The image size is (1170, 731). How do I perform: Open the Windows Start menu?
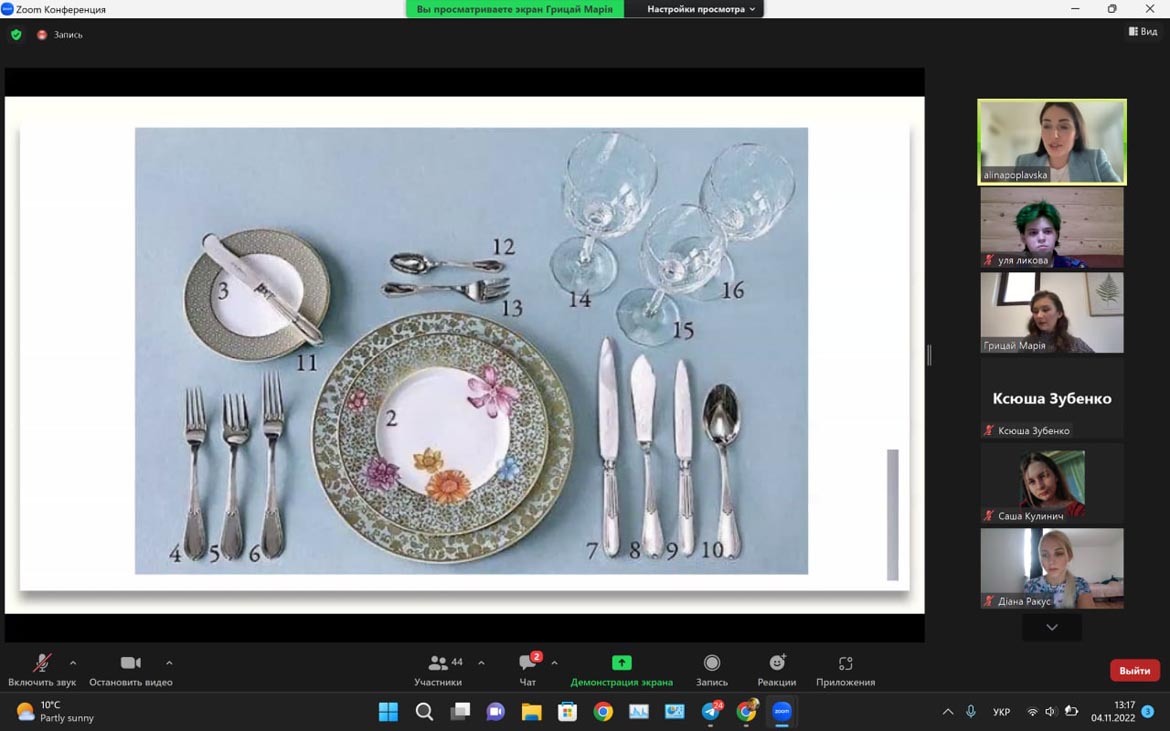(388, 712)
